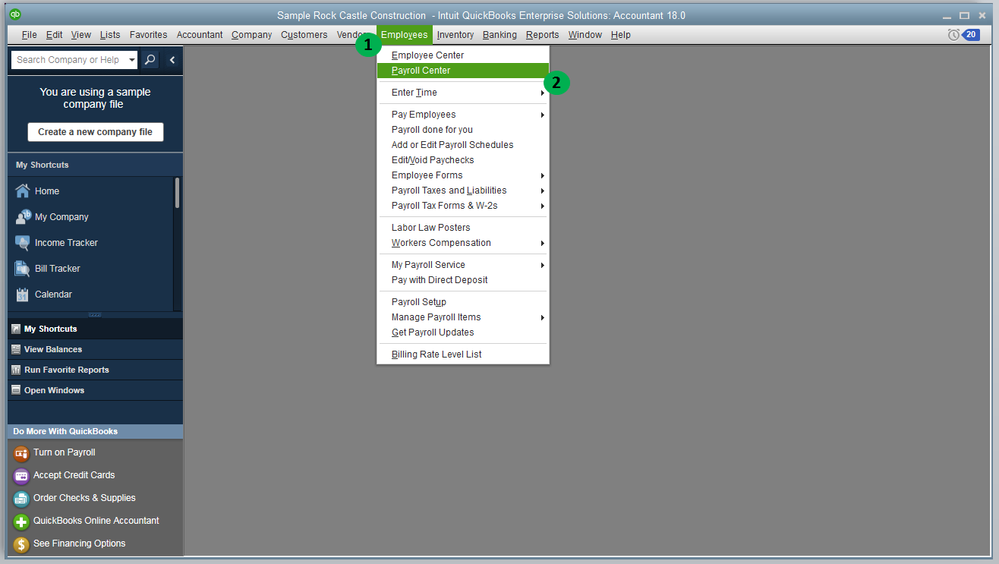This screenshot has height=564, width=999.
Task: Click the Turn on Payroll link
Action: click(64, 452)
